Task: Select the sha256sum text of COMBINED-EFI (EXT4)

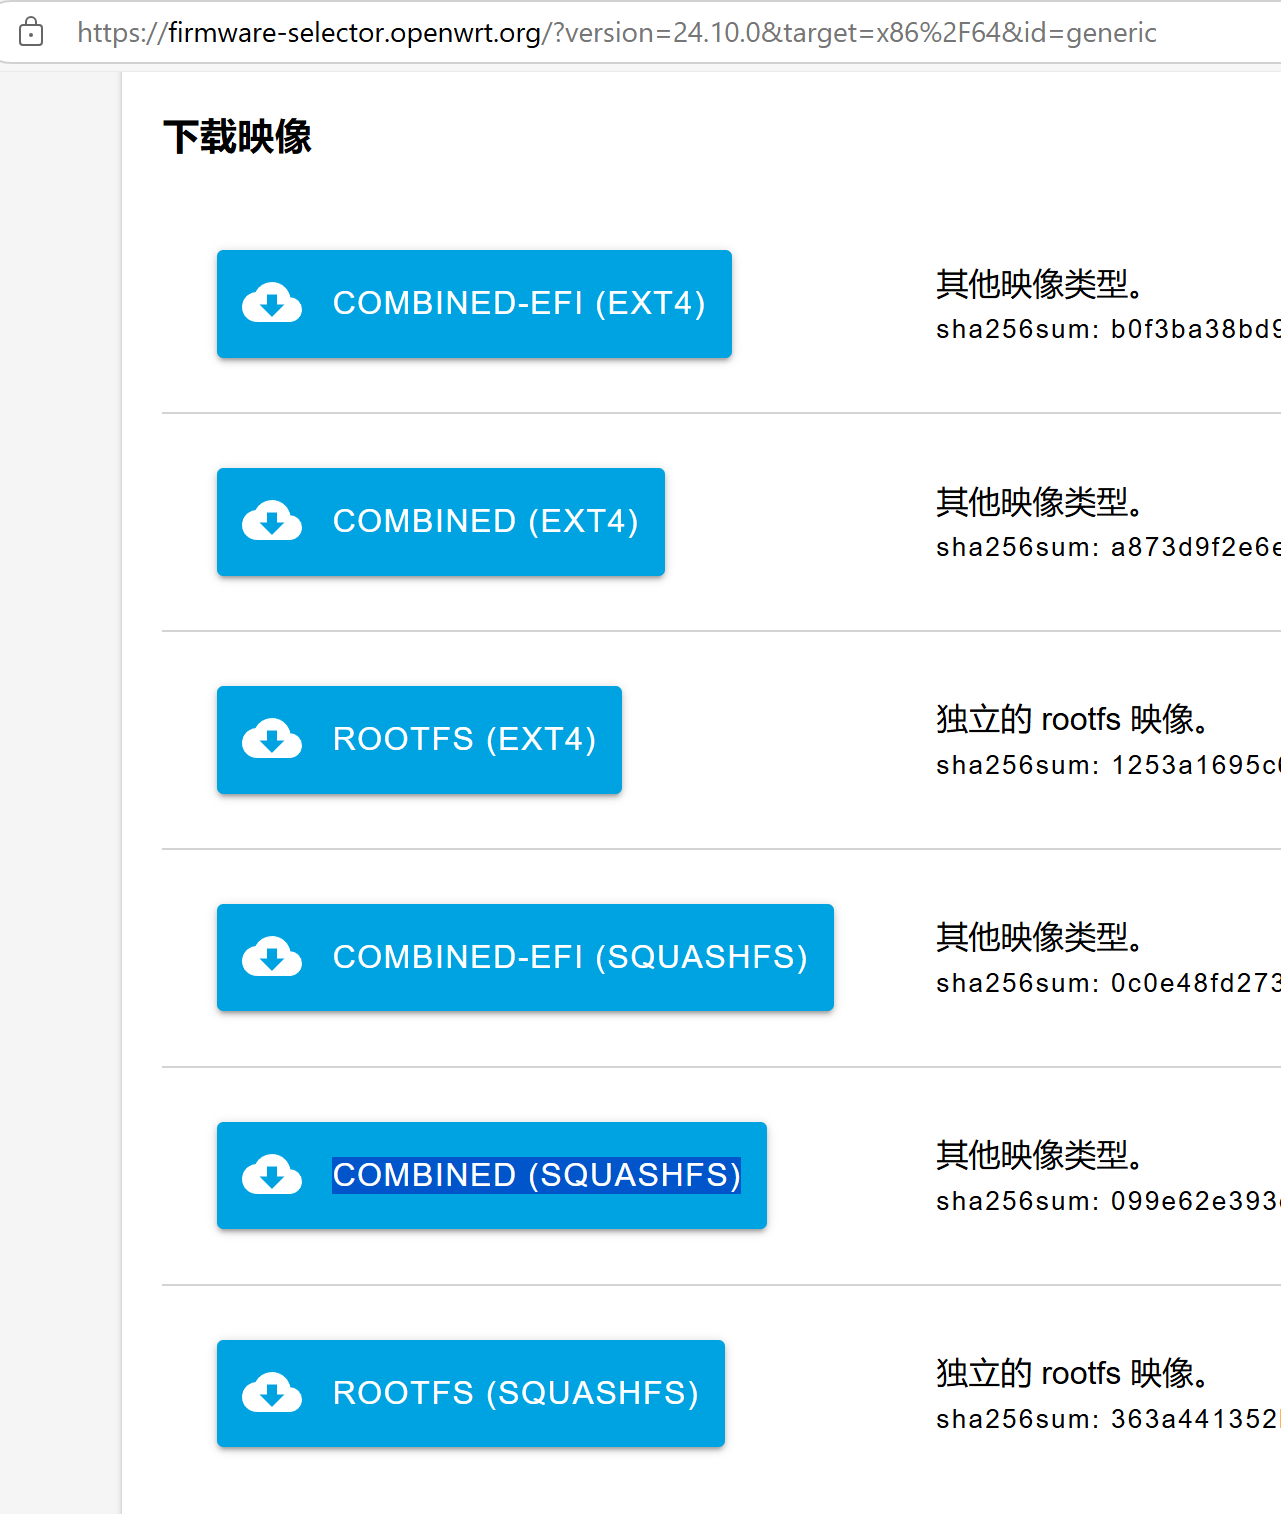Action: click(x=1100, y=329)
